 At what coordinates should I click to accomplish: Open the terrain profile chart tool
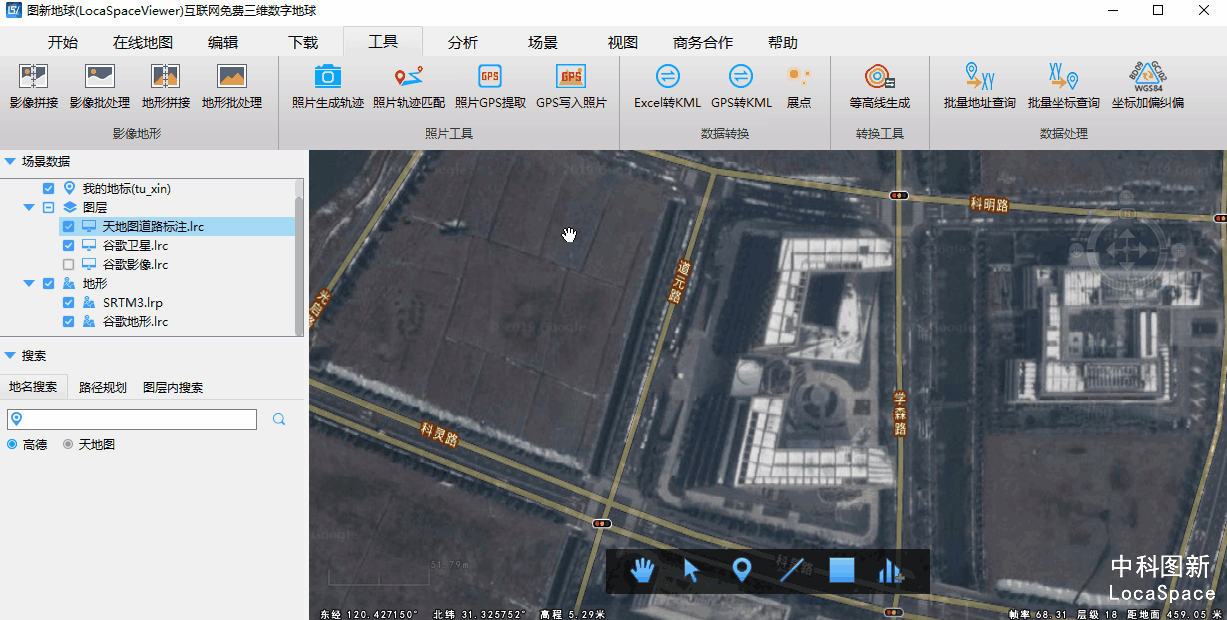(x=890, y=571)
